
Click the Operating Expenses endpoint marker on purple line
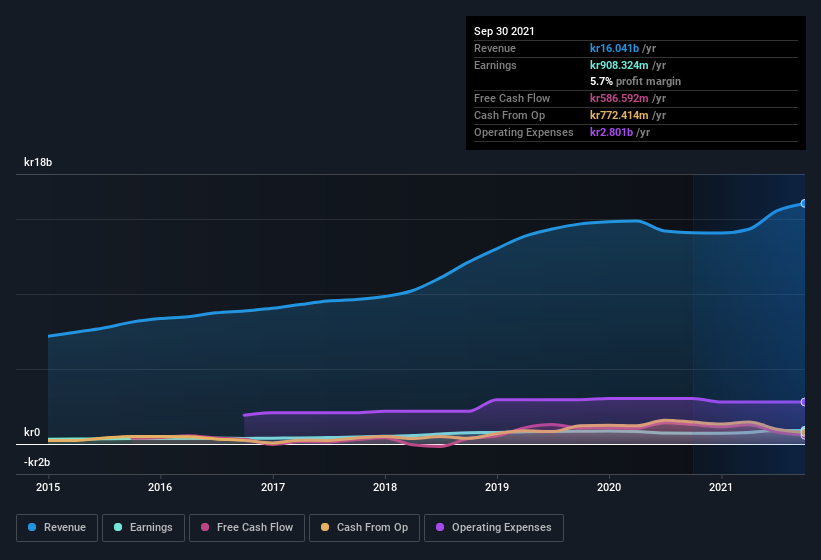tap(803, 402)
